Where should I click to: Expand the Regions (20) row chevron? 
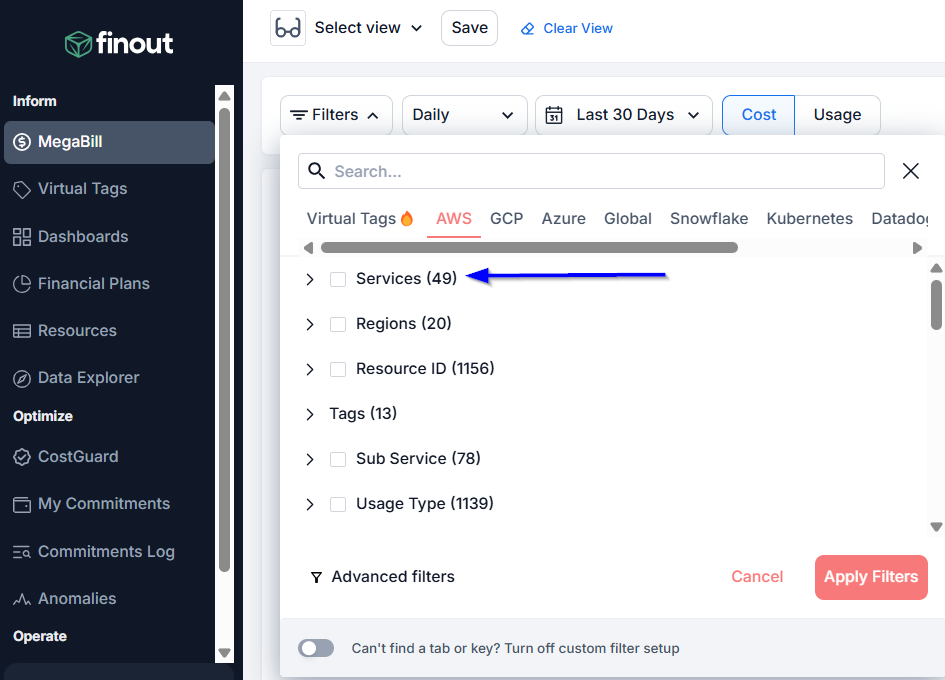point(310,324)
